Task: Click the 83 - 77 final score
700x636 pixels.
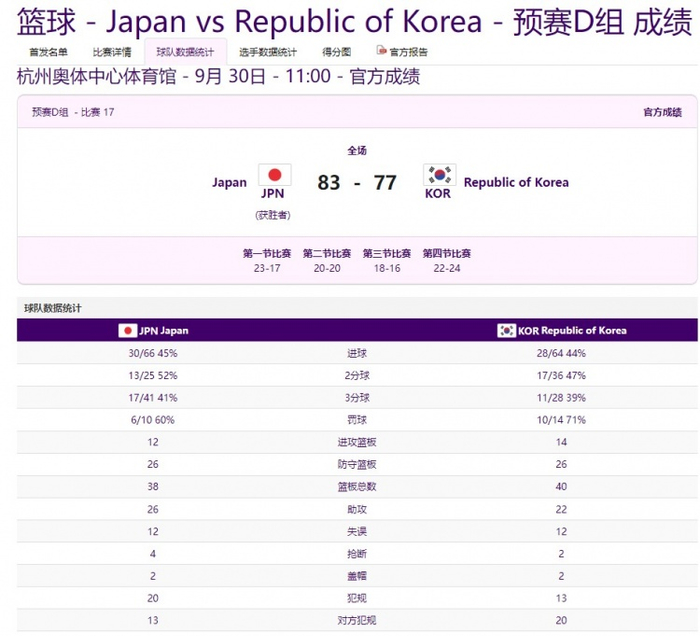Action: [357, 183]
